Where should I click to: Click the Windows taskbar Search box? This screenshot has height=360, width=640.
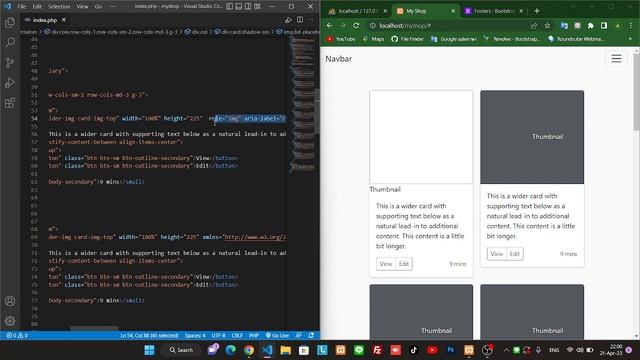pos(181,350)
